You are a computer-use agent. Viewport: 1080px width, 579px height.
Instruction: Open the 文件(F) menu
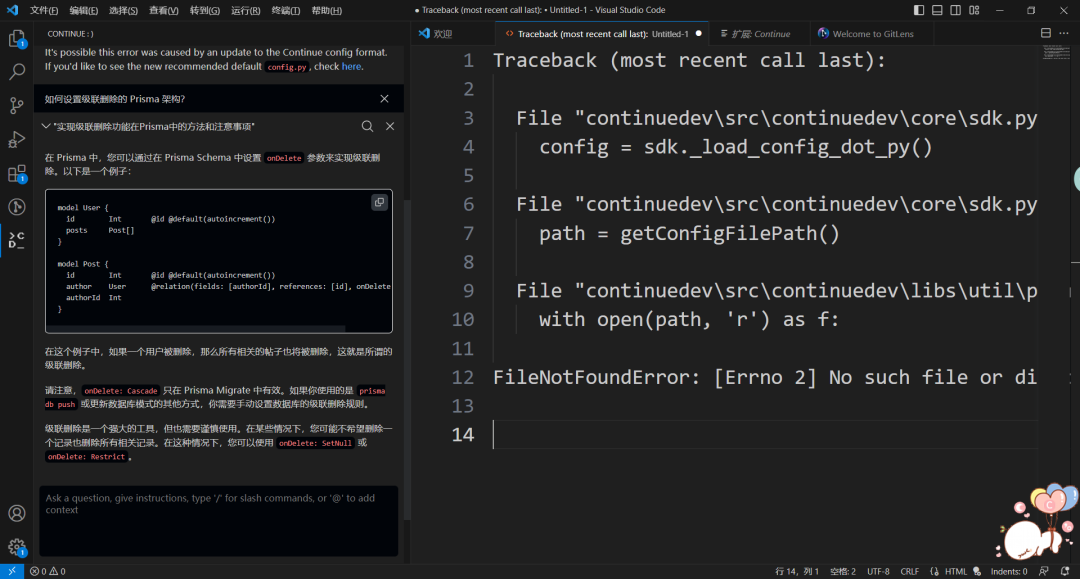[43, 10]
